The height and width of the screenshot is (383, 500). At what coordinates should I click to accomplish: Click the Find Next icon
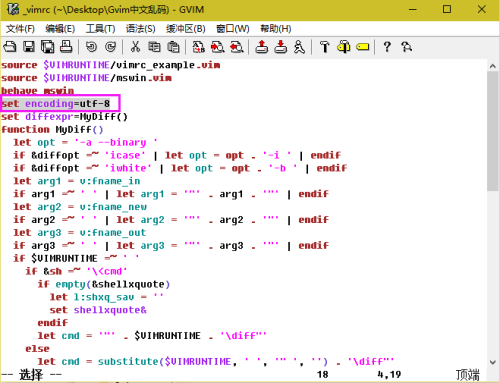[x=218, y=47]
